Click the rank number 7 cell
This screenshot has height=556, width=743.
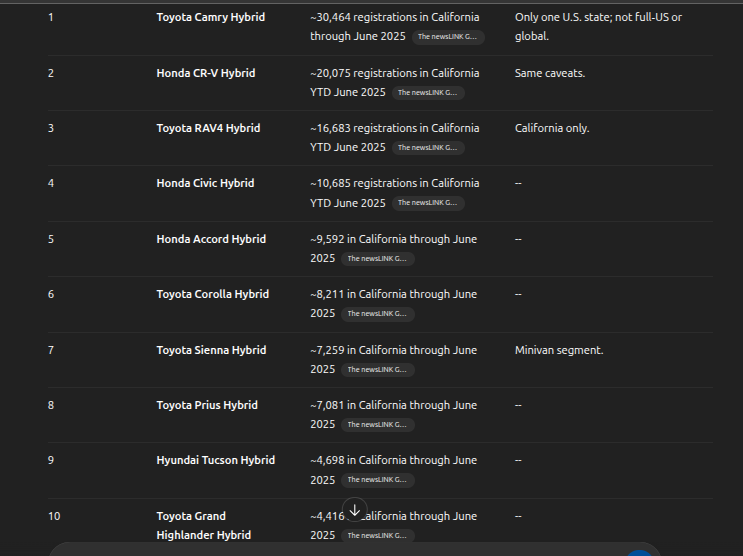point(51,350)
